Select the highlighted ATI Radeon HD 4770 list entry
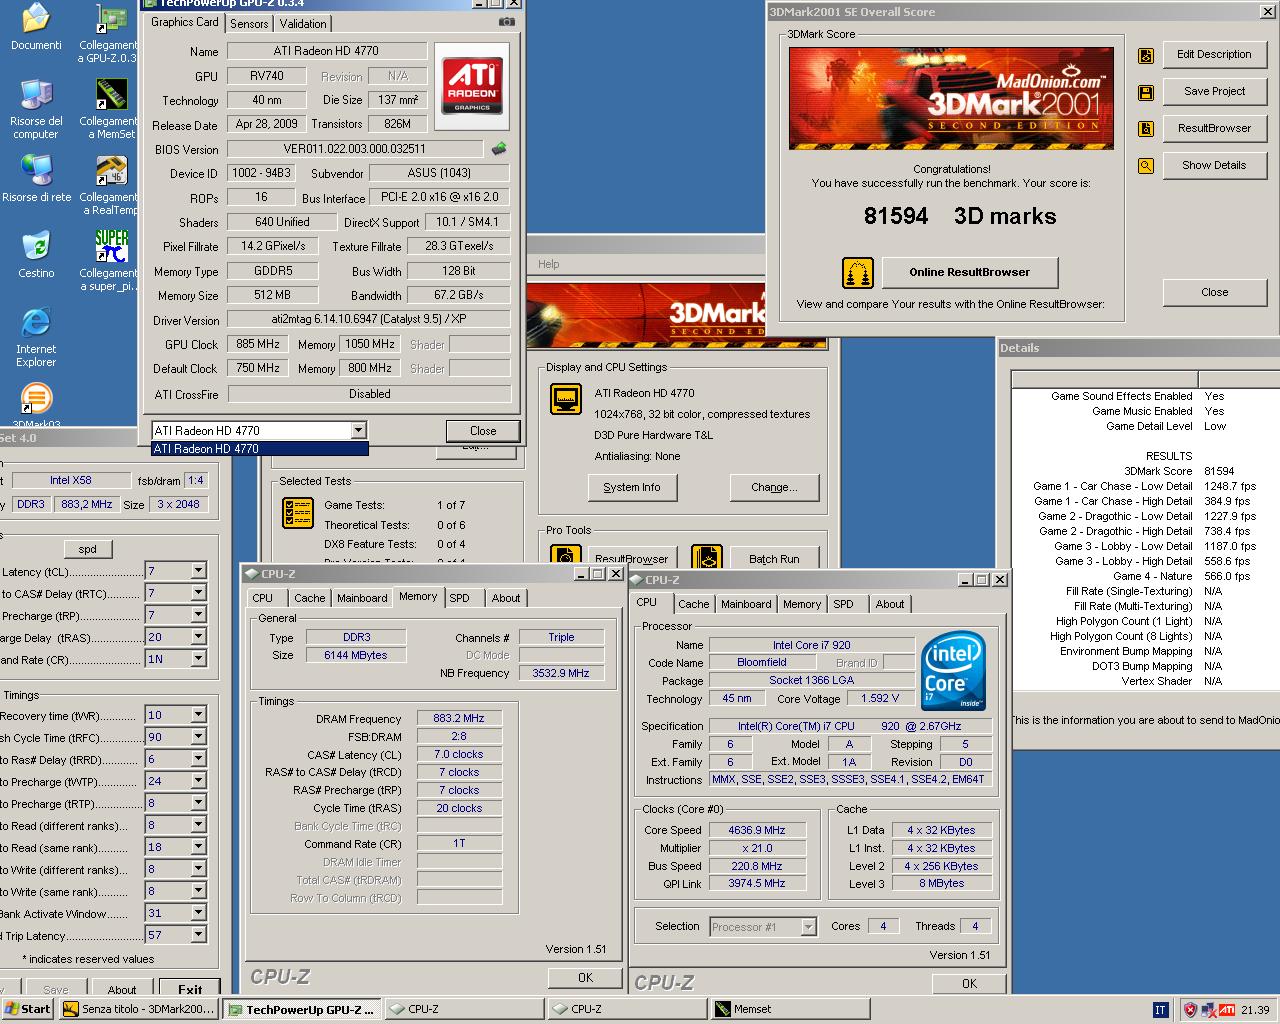1280x1024 pixels. [x=260, y=449]
